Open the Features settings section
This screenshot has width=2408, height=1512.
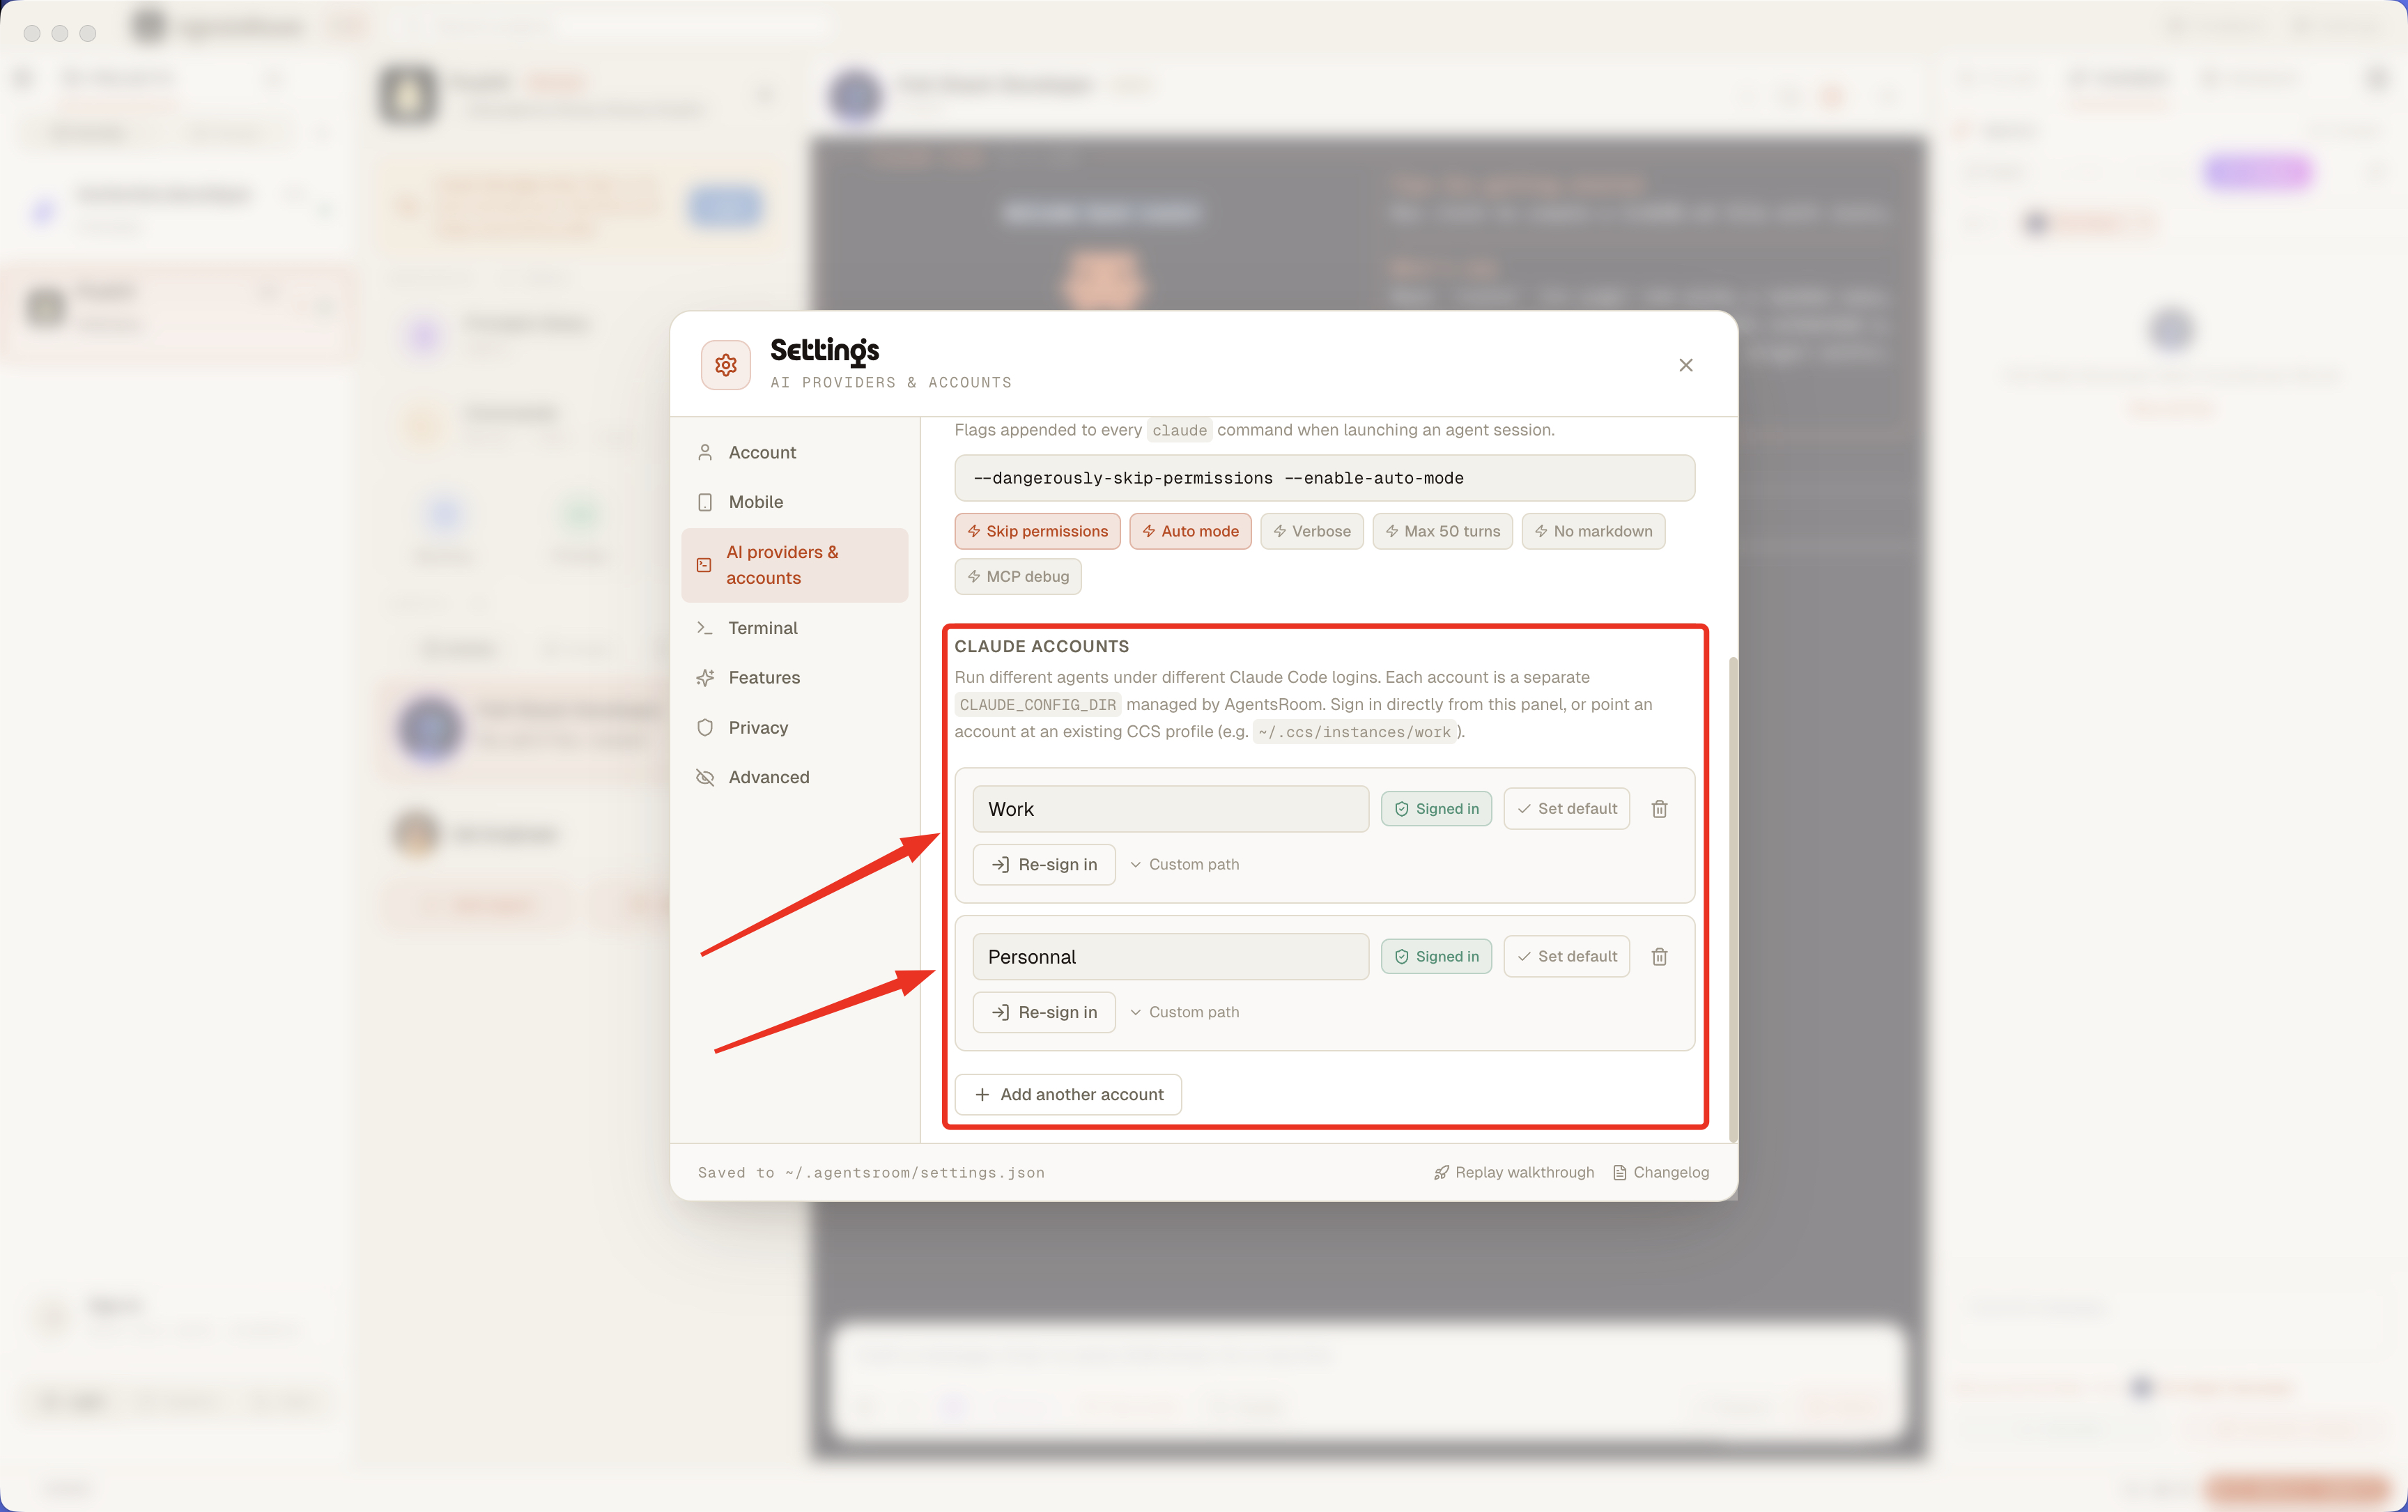pyautogui.click(x=794, y=678)
